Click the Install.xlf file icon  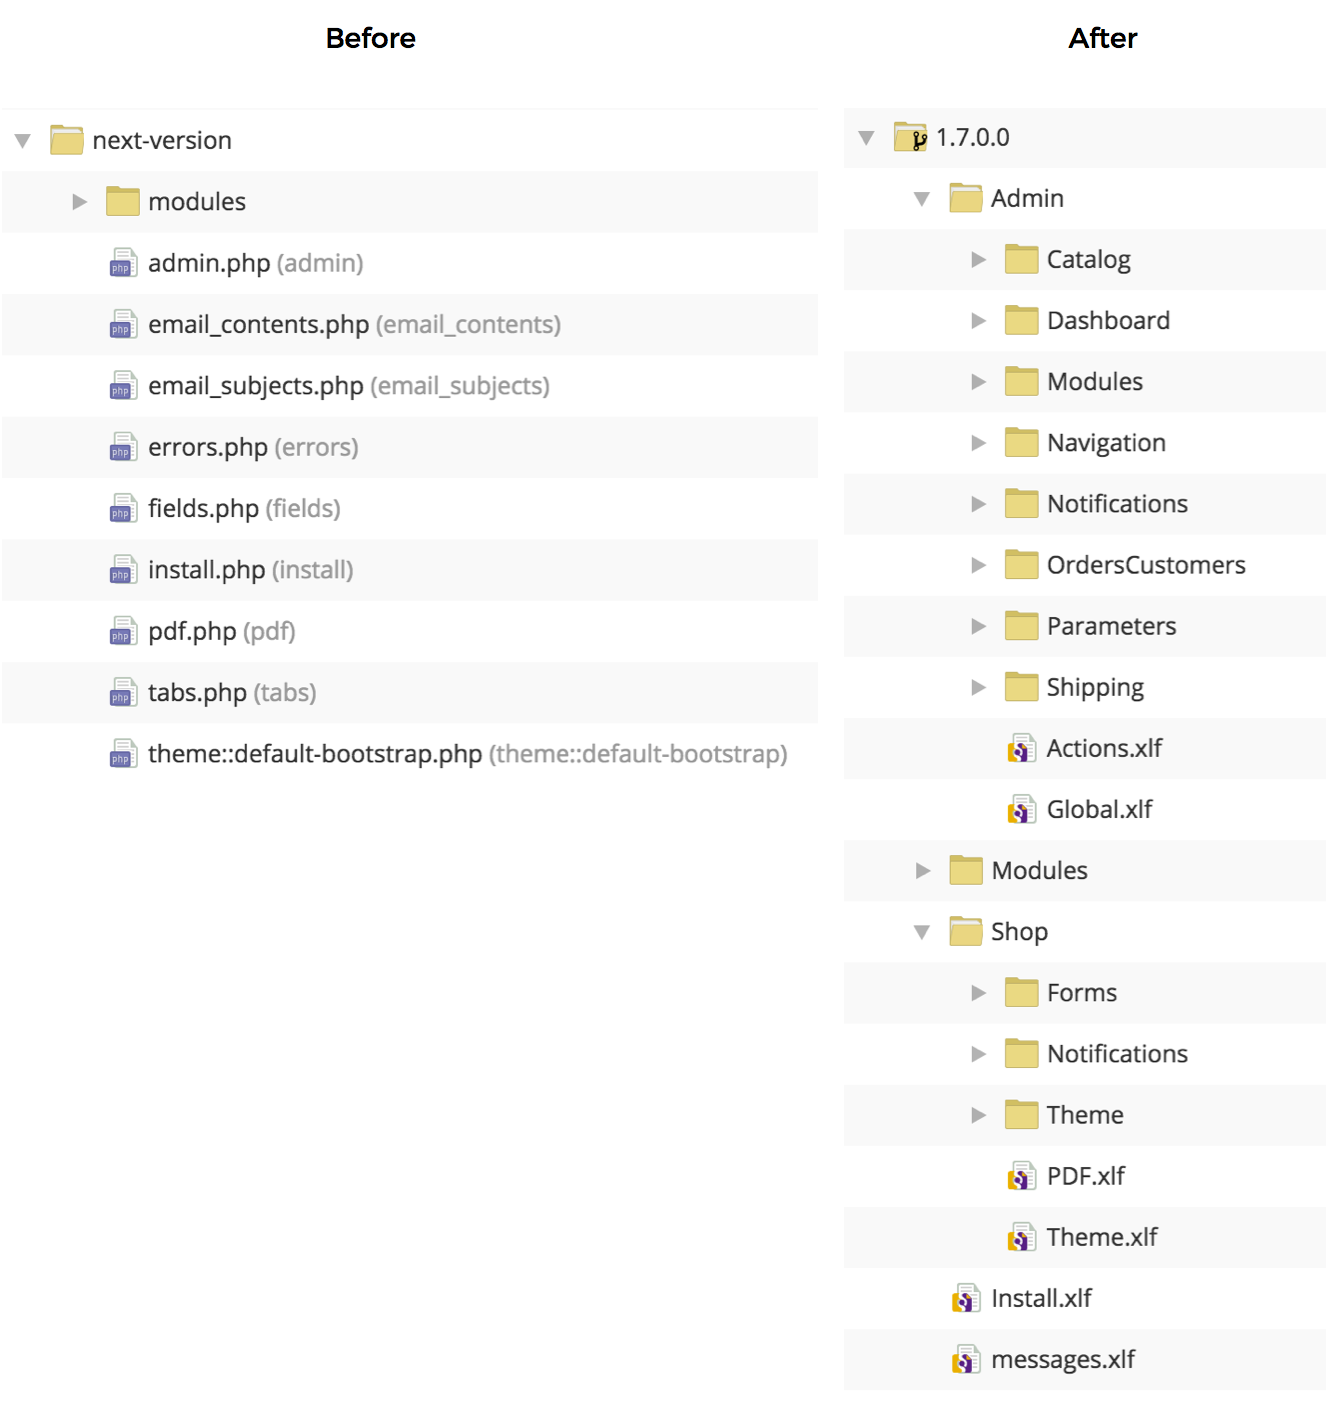tap(966, 1298)
